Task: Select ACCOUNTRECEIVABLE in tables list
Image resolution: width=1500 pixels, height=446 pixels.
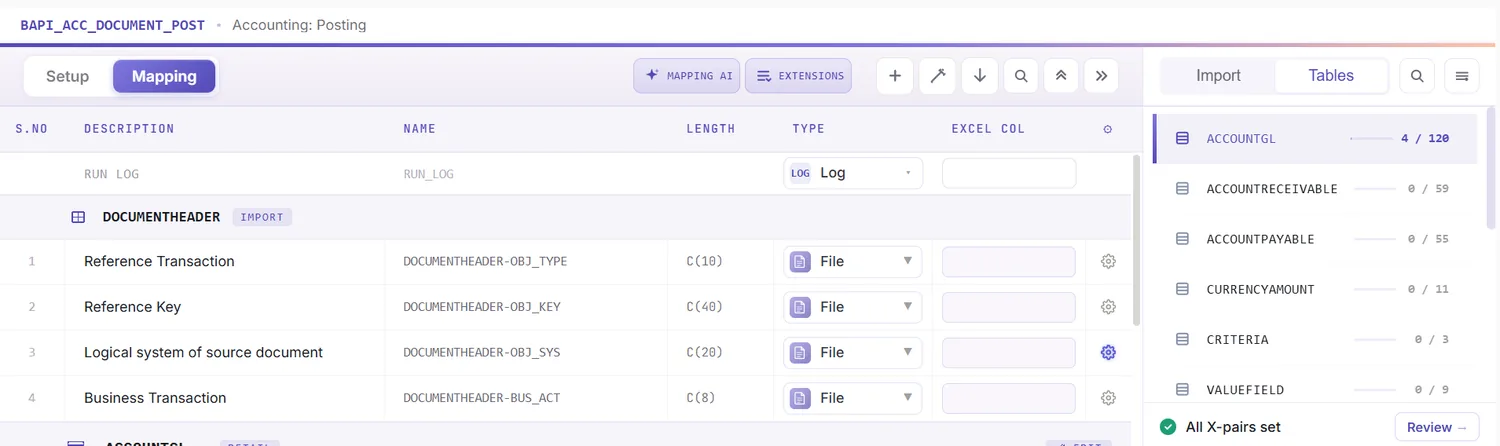Action: point(1316,189)
